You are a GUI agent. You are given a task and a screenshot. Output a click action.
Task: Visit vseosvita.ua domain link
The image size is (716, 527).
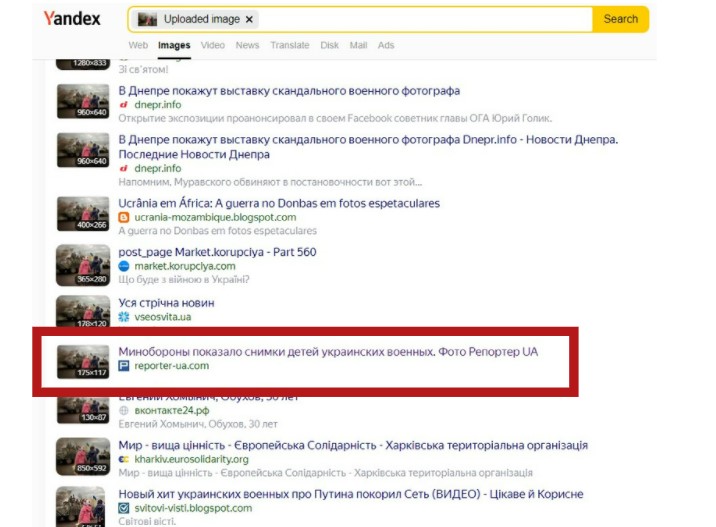[x=163, y=317]
